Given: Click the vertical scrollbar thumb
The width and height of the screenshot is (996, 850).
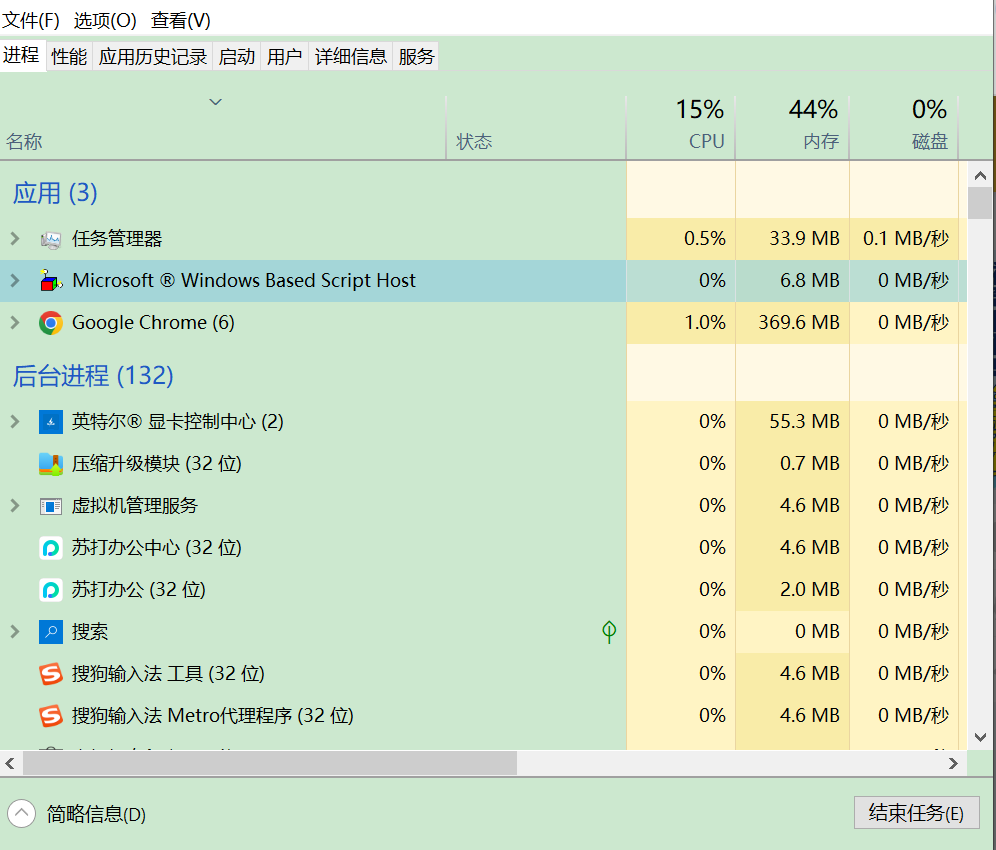Looking at the screenshot, I should click(980, 203).
